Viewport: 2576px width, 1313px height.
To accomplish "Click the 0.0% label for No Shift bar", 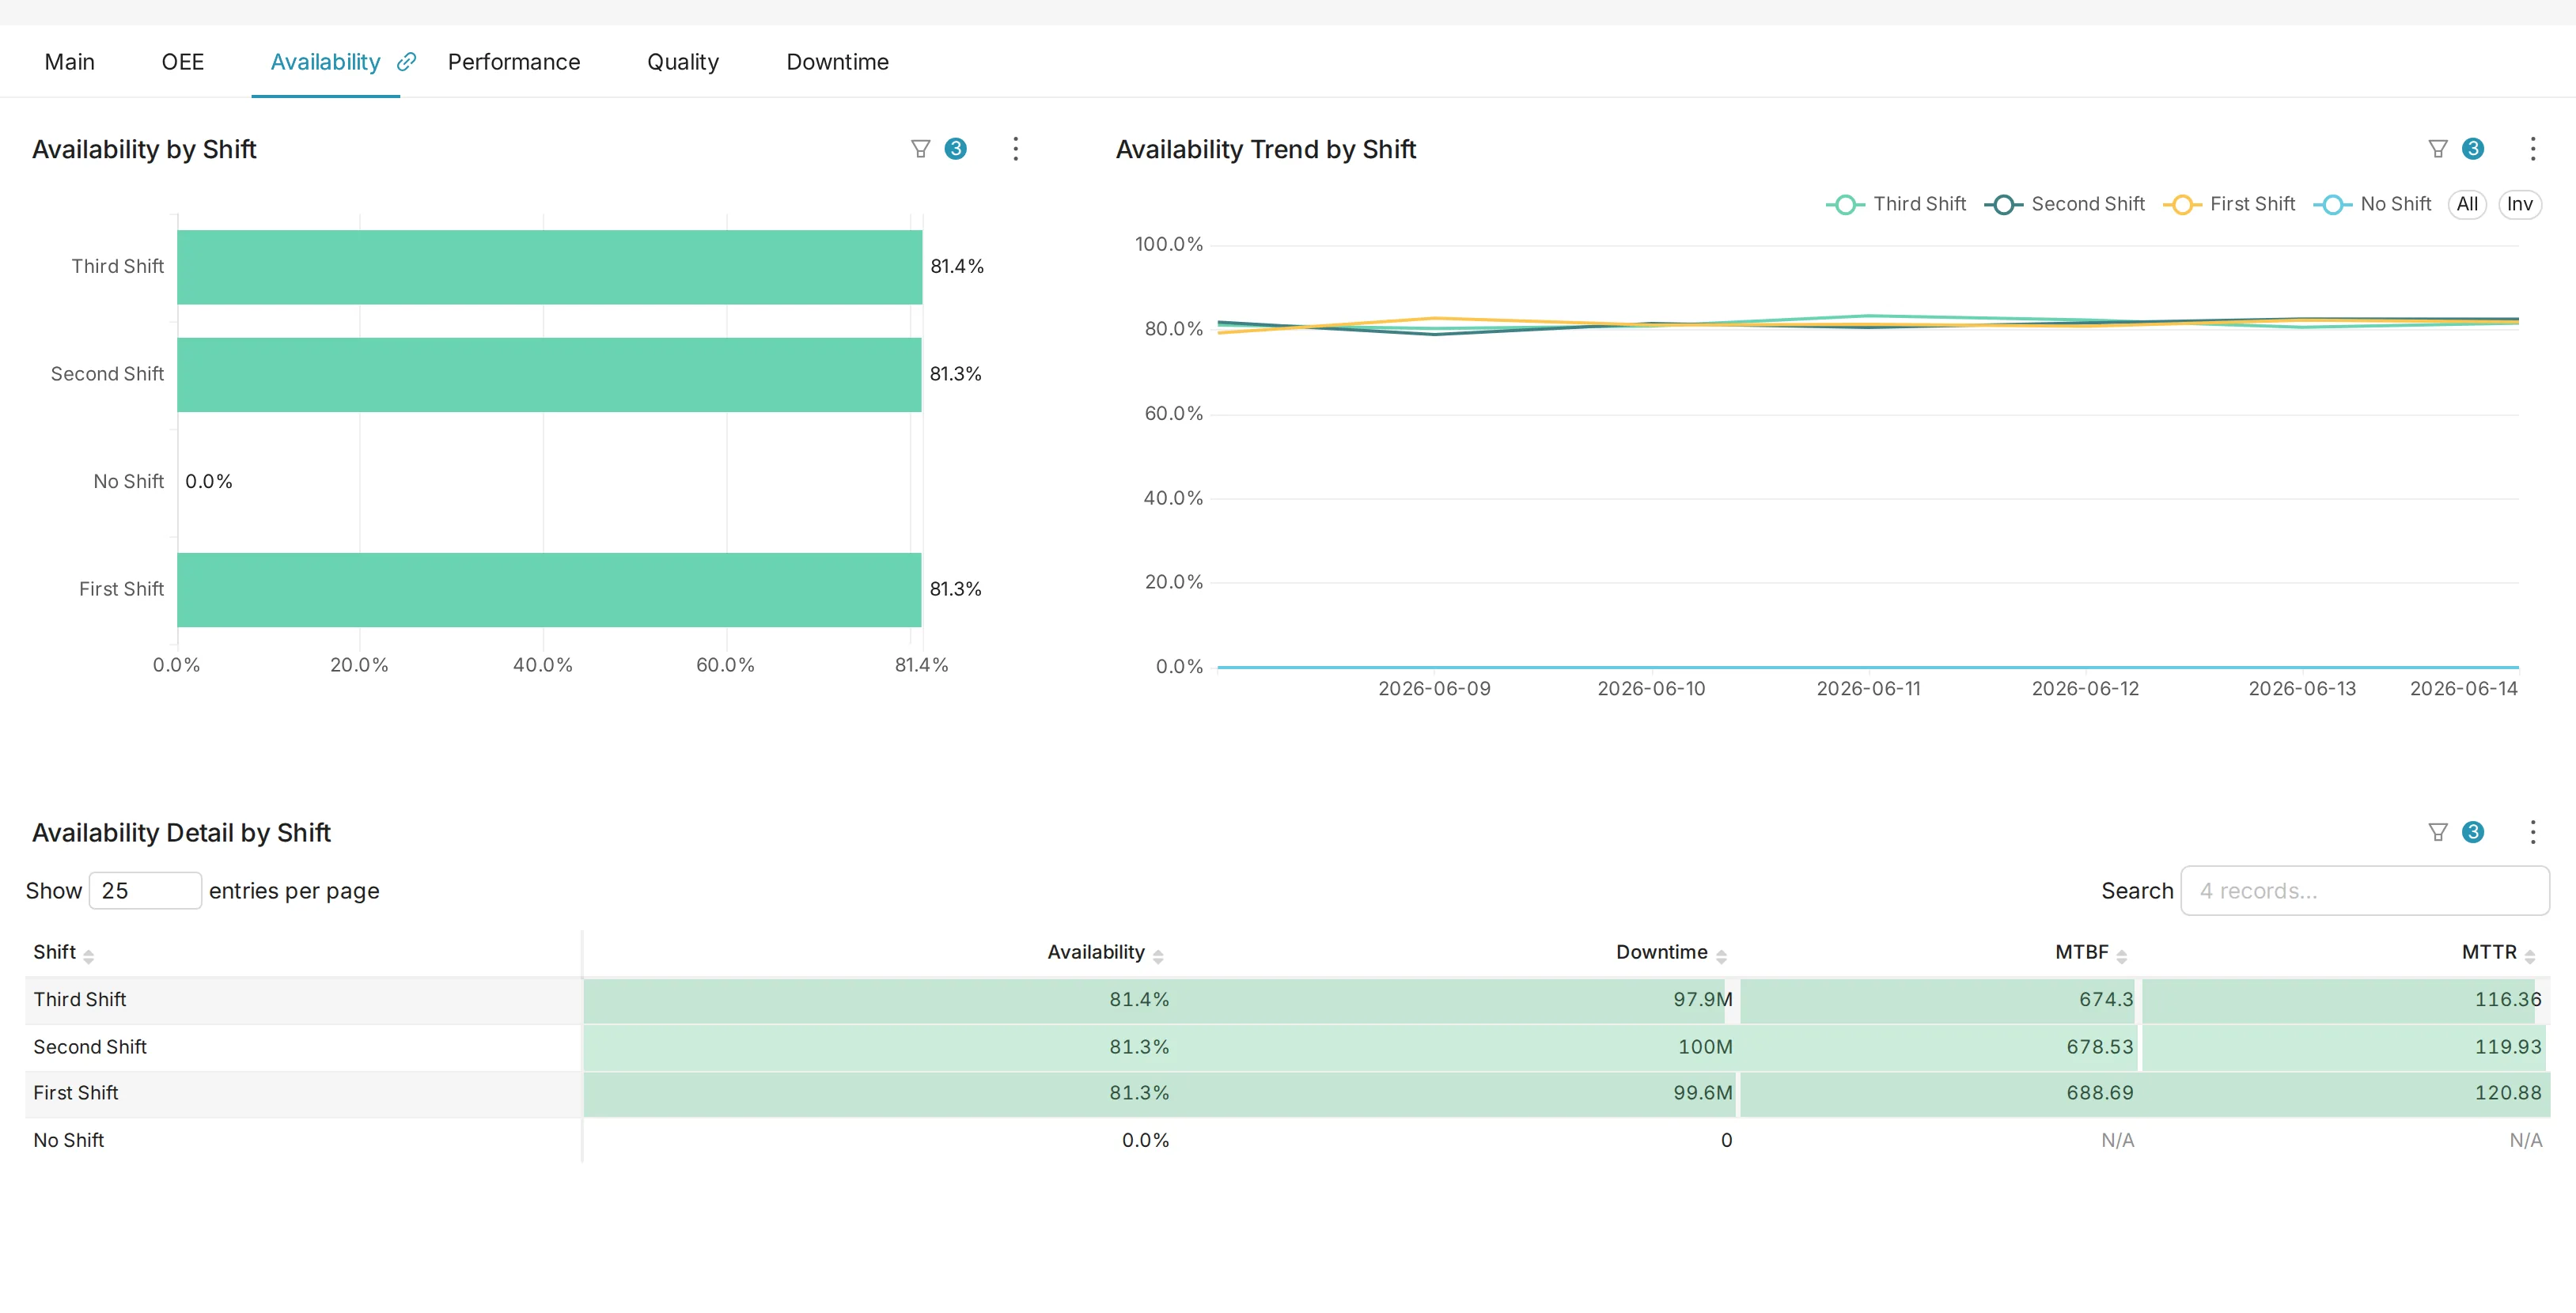I will point(208,481).
